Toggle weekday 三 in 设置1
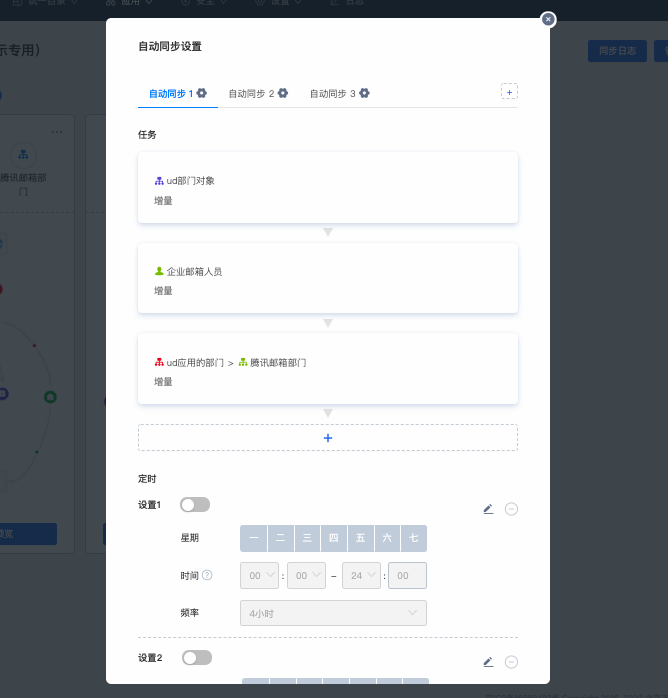The width and height of the screenshot is (668, 698). pos(307,538)
